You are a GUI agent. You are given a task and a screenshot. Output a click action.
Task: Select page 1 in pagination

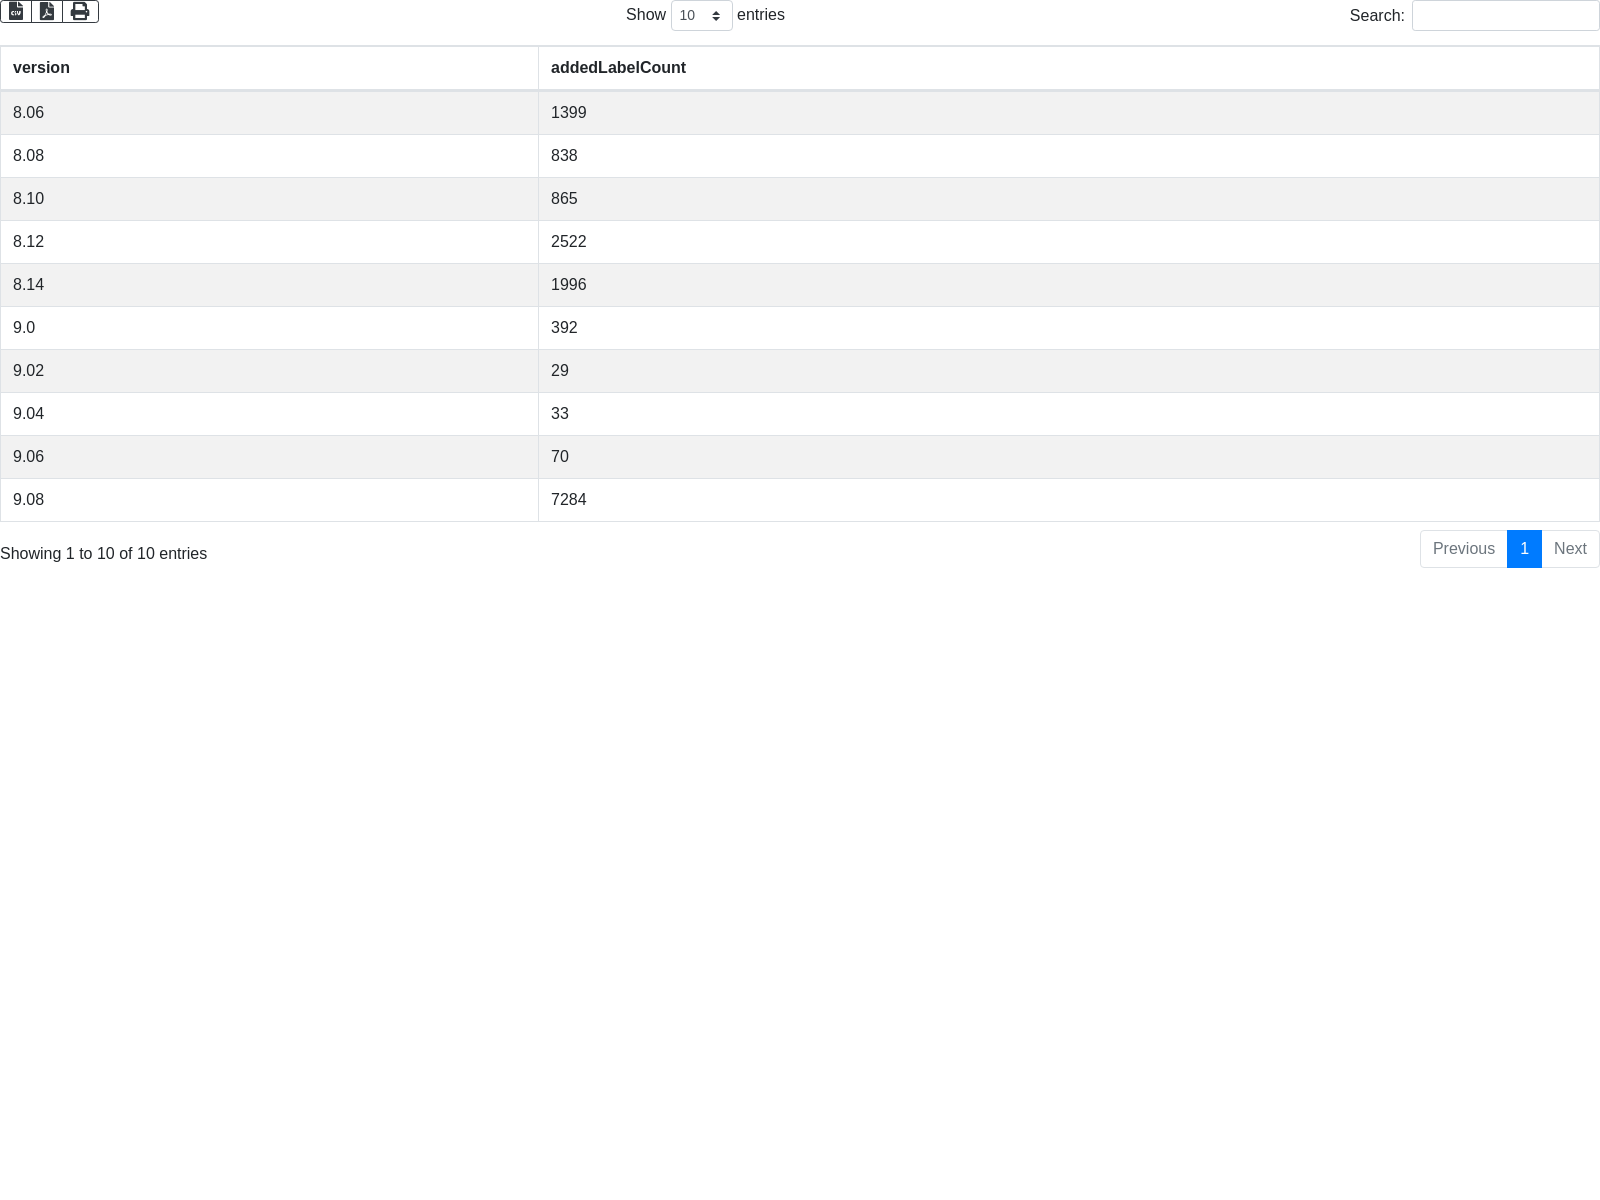coord(1524,549)
